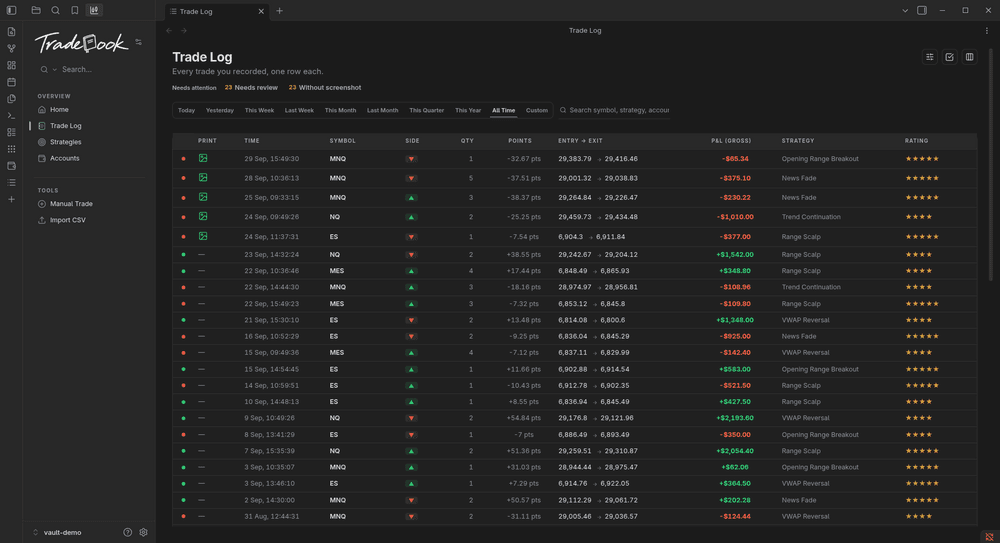Open screenshot for 29 Sep MNQ trade

click(203, 158)
